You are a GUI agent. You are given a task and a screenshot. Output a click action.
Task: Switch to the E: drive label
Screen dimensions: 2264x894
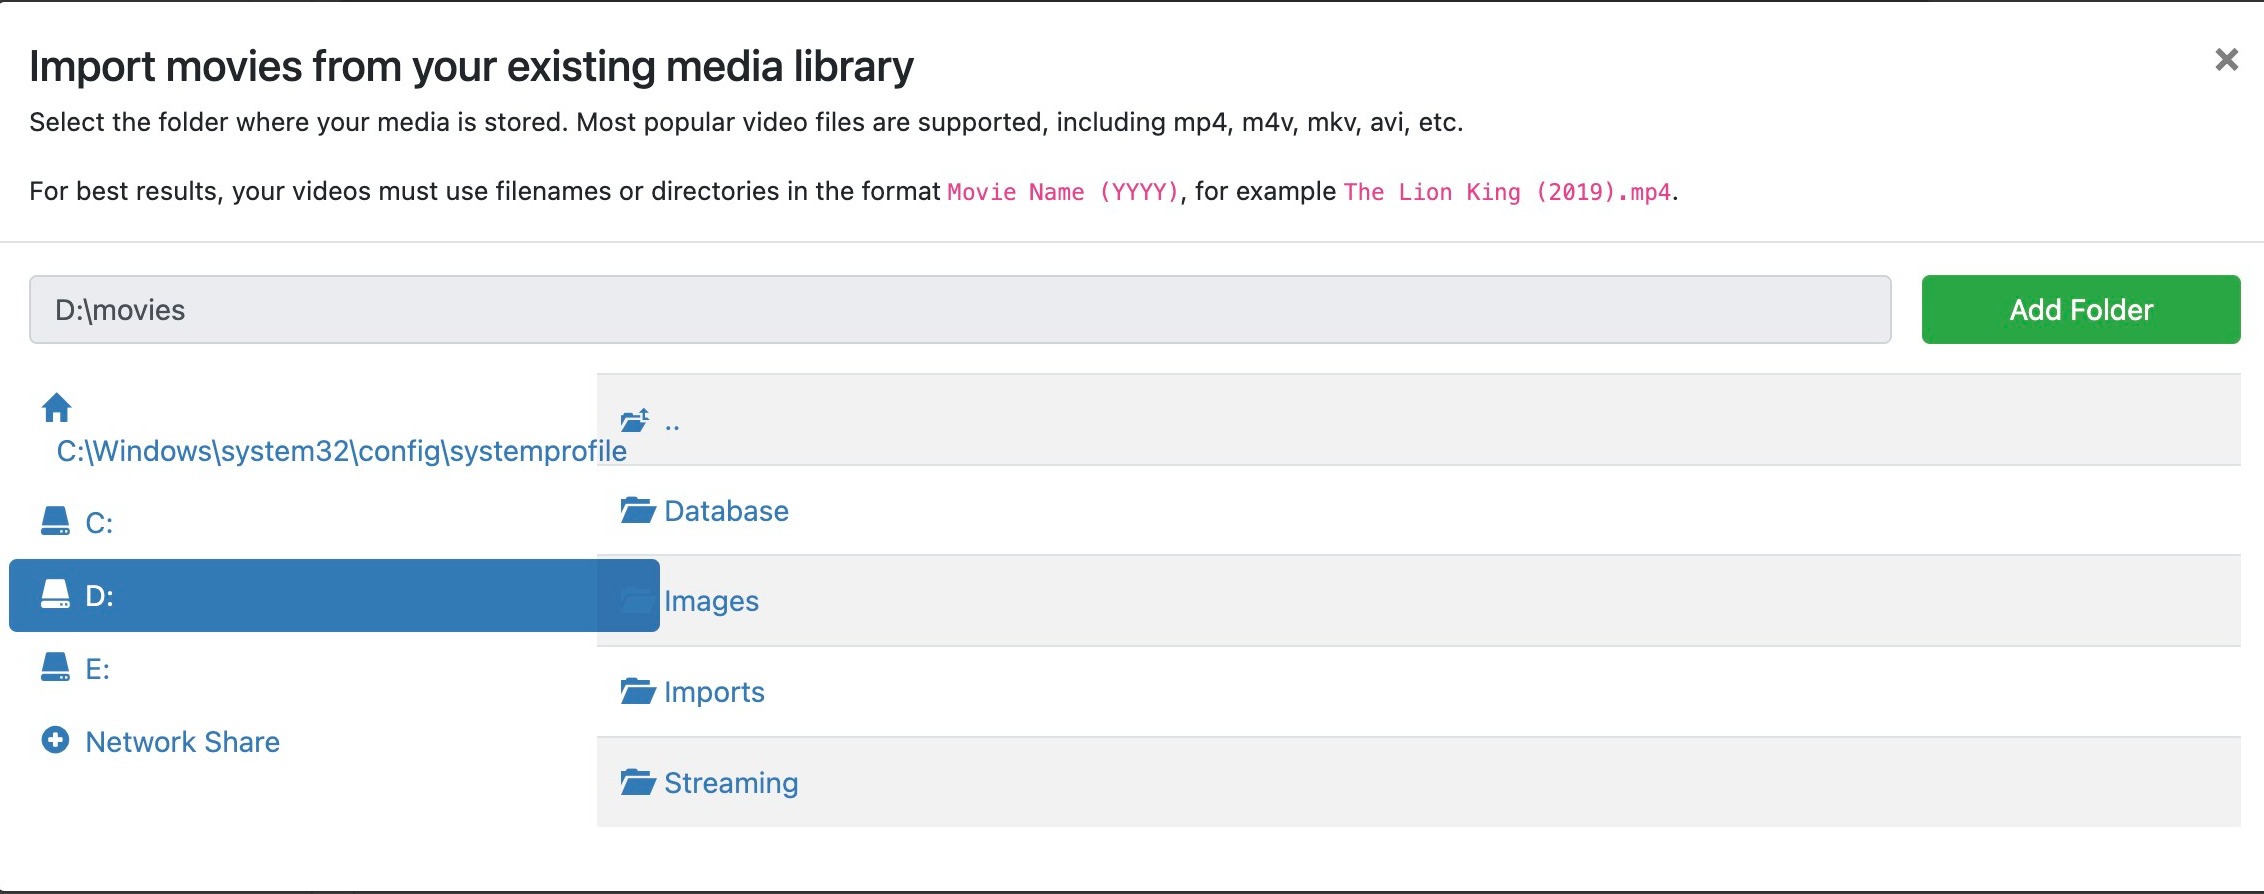[97, 669]
